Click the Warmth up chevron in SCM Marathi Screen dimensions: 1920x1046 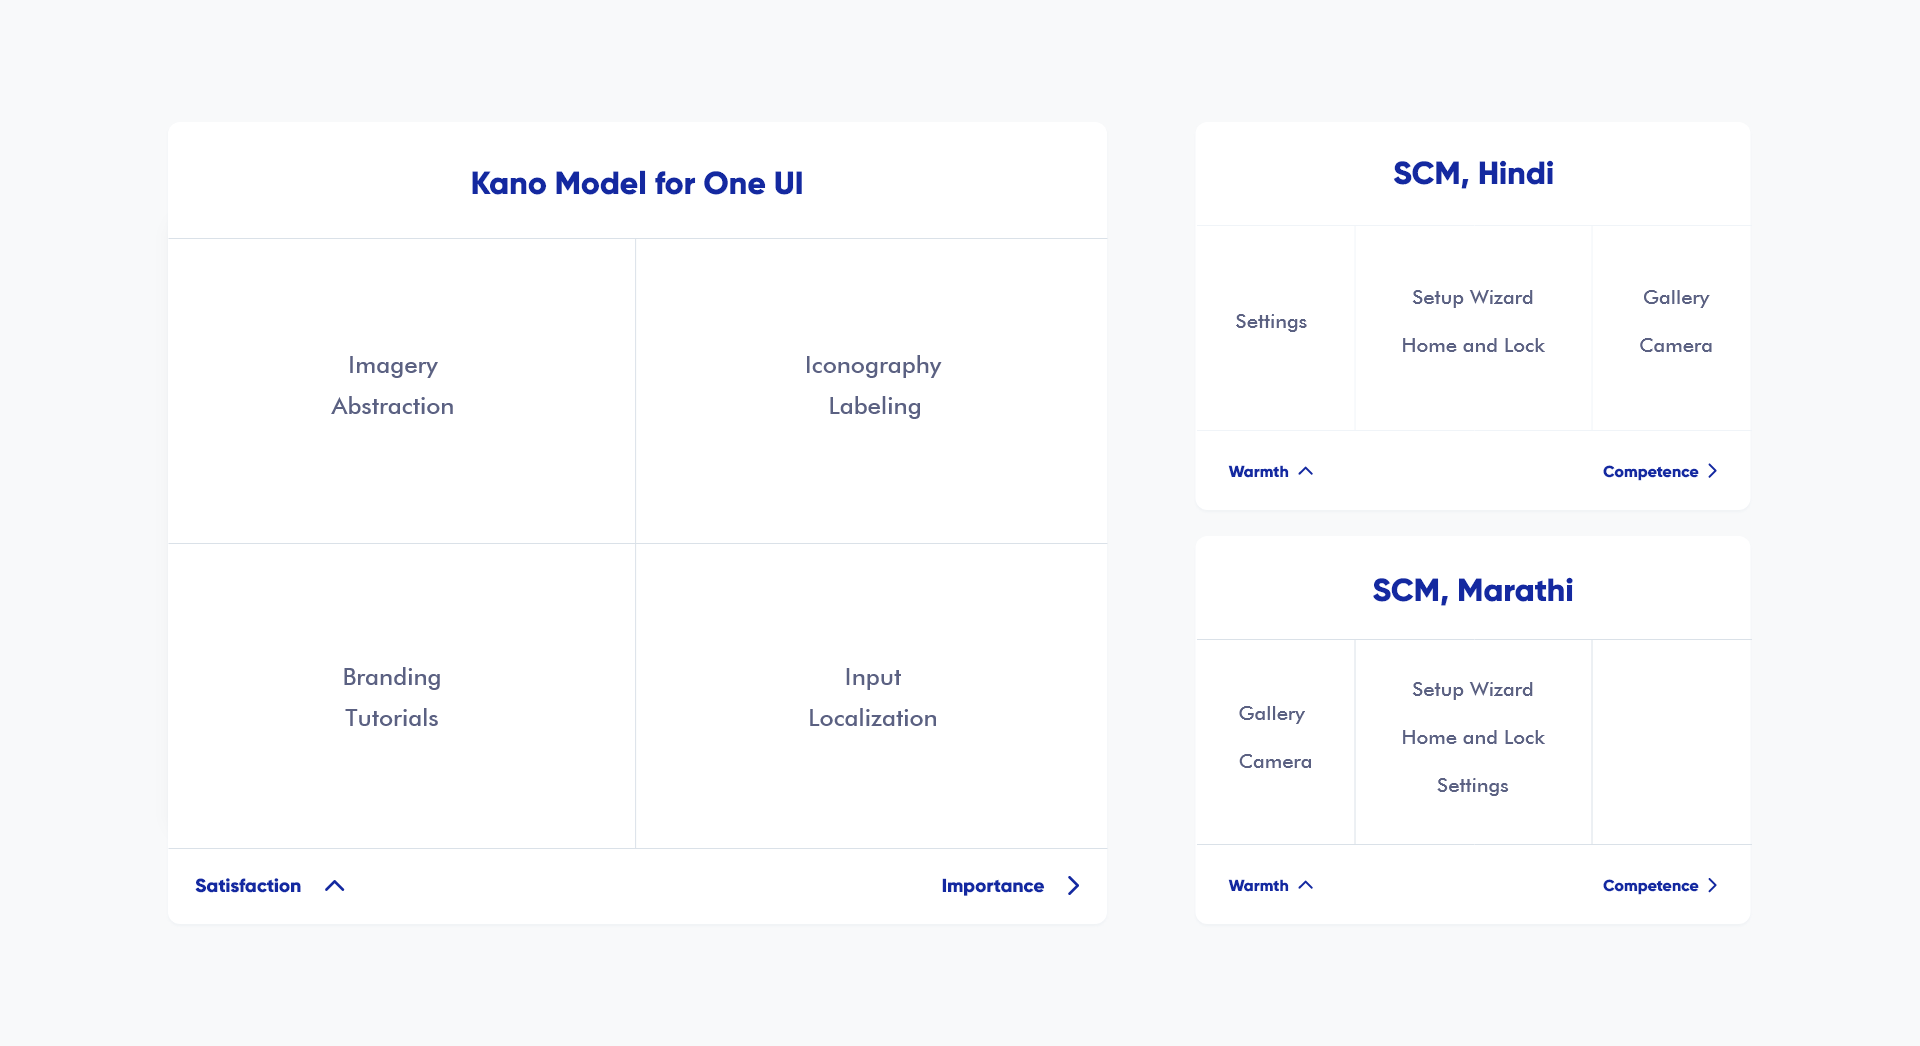[1306, 885]
